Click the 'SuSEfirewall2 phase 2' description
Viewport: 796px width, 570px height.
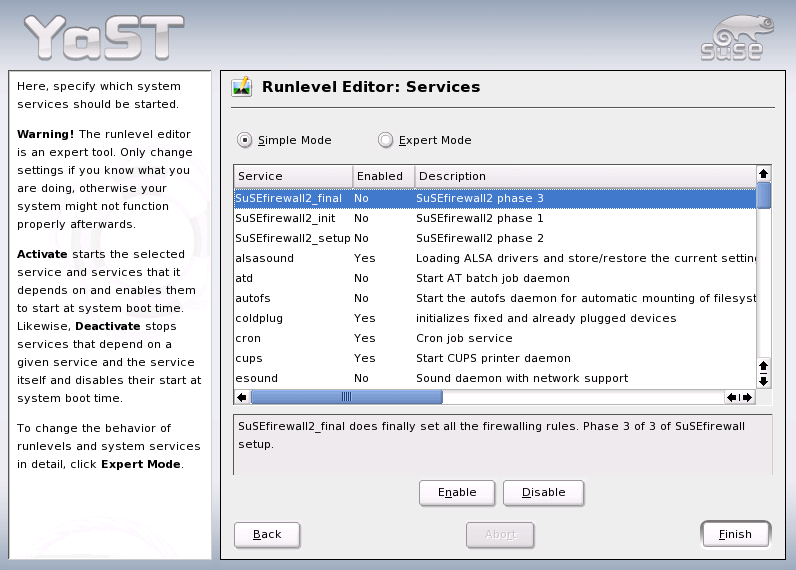[480, 238]
